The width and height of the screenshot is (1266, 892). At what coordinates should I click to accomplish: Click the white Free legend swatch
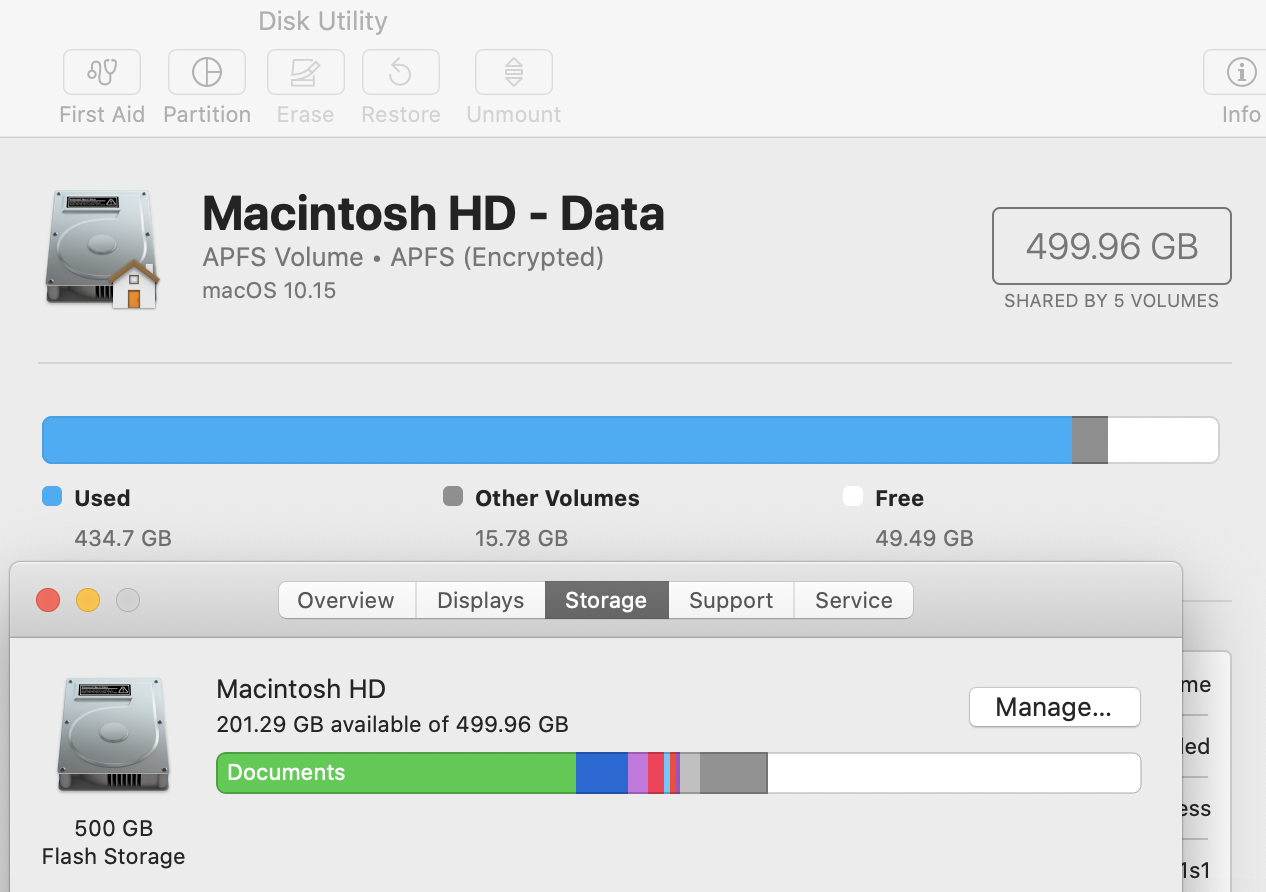coord(853,496)
